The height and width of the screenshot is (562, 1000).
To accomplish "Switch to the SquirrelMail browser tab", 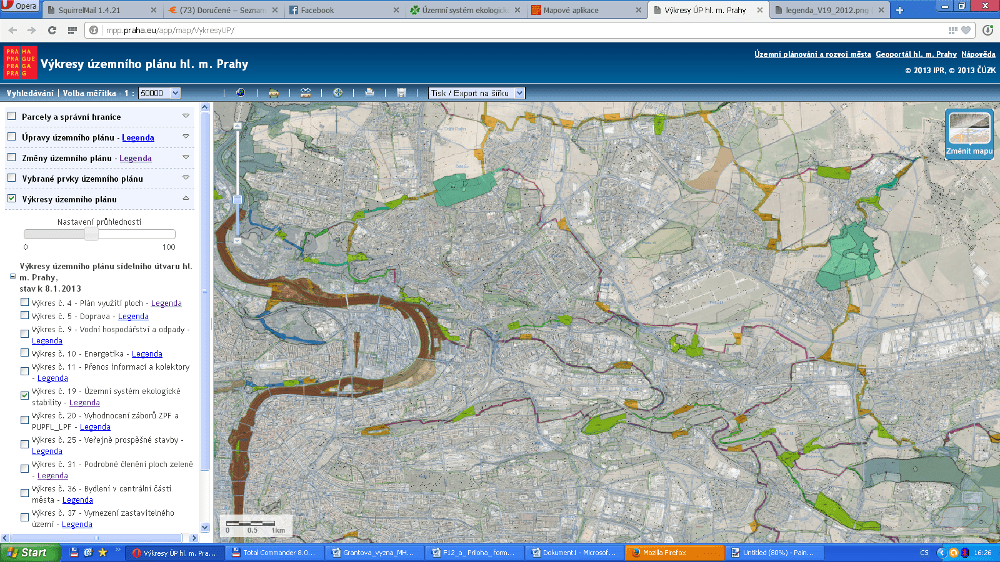I will (x=96, y=10).
